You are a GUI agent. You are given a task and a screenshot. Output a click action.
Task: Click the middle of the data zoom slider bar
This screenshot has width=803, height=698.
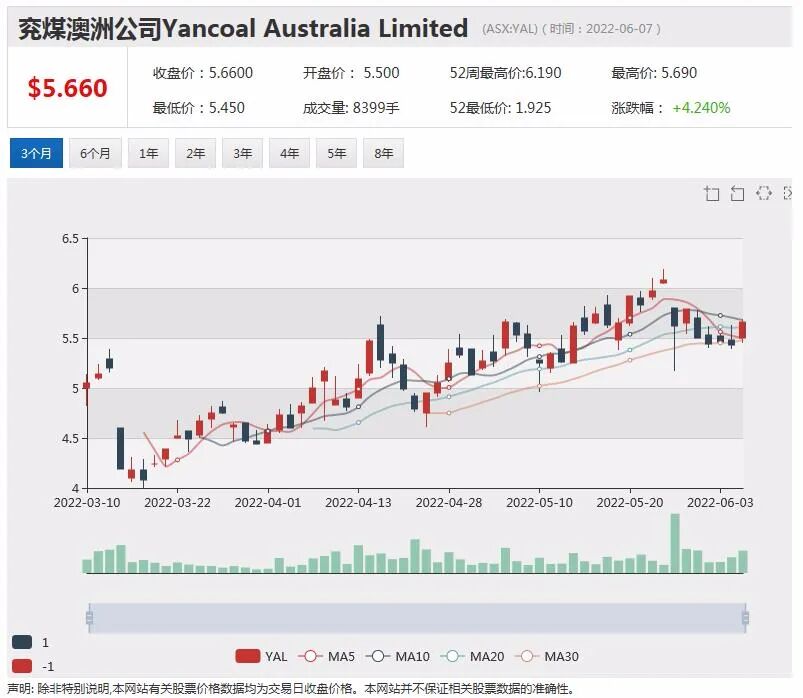pos(417,618)
